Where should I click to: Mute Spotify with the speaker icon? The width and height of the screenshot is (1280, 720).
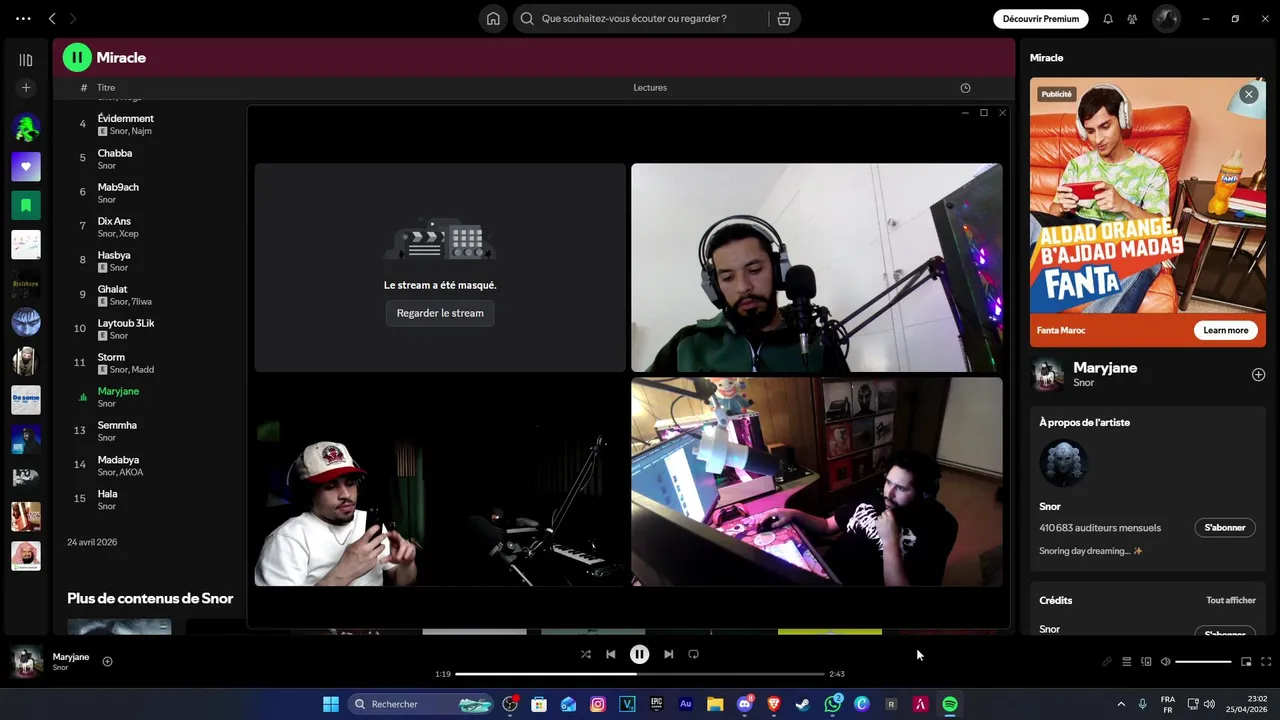coord(1165,661)
